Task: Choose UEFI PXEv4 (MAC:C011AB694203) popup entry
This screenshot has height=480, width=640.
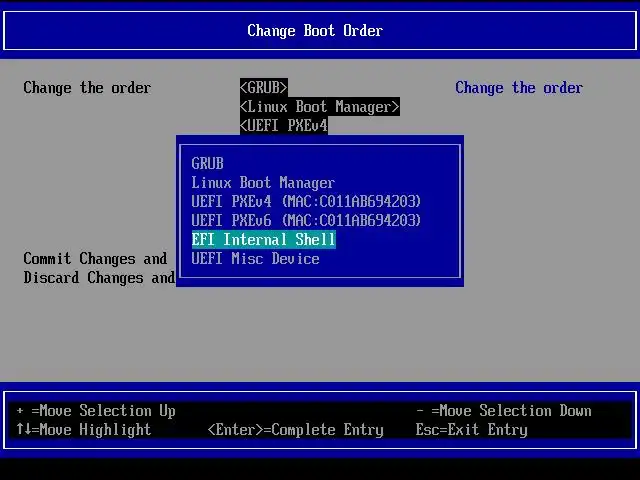Action: pyautogui.click(x=306, y=202)
